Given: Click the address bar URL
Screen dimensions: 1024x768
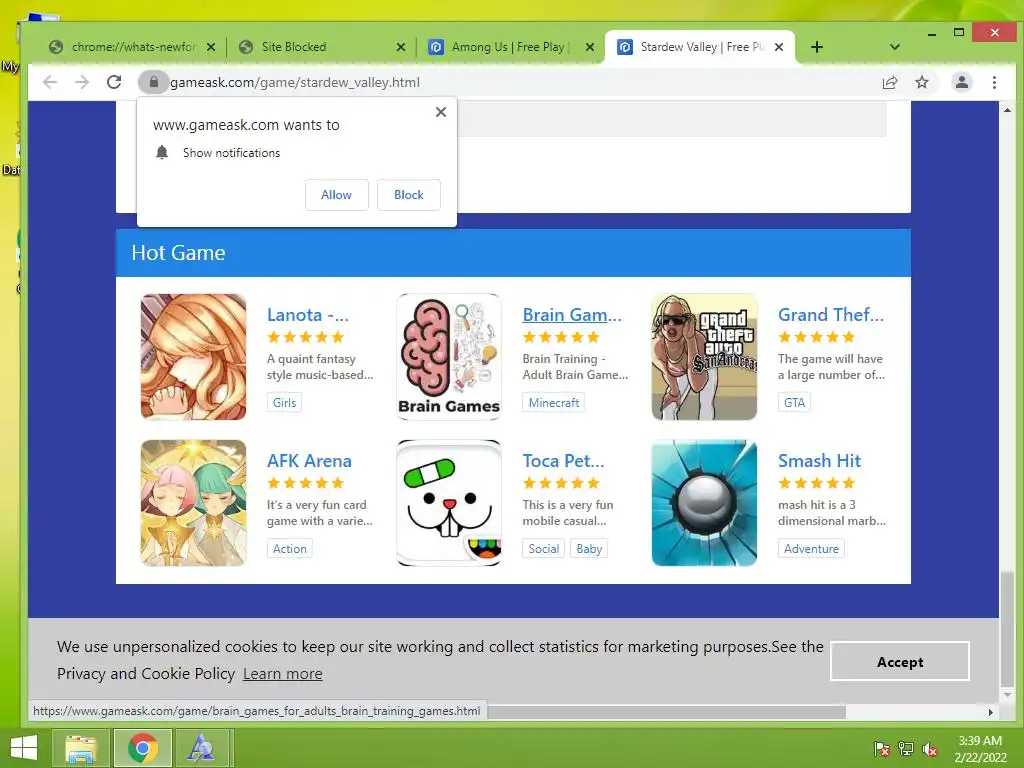Looking at the screenshot, I should (295, 82).
